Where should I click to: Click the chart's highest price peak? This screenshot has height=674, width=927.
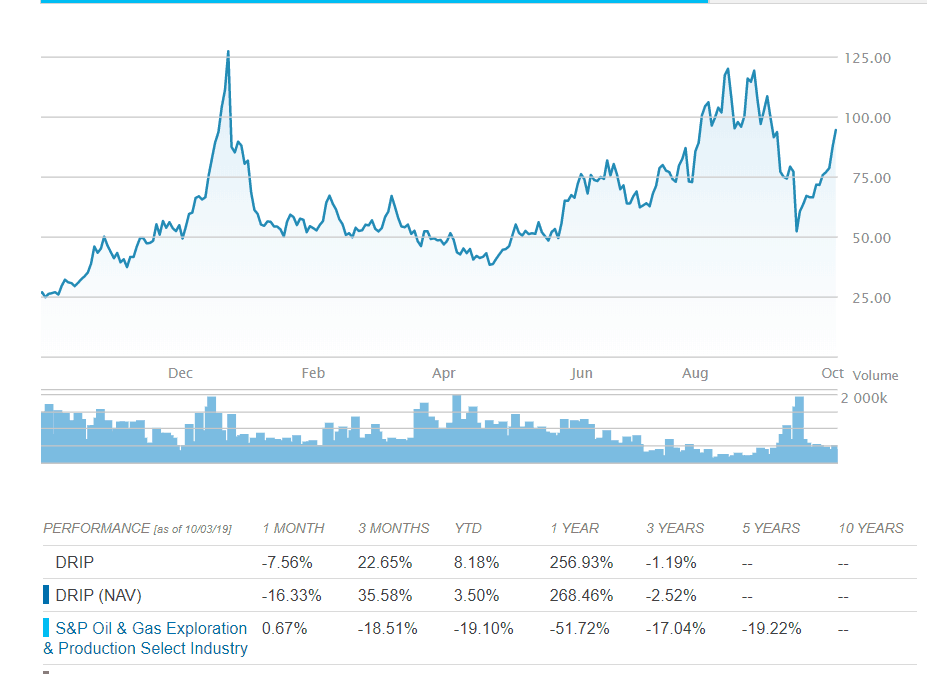[228, 49]
